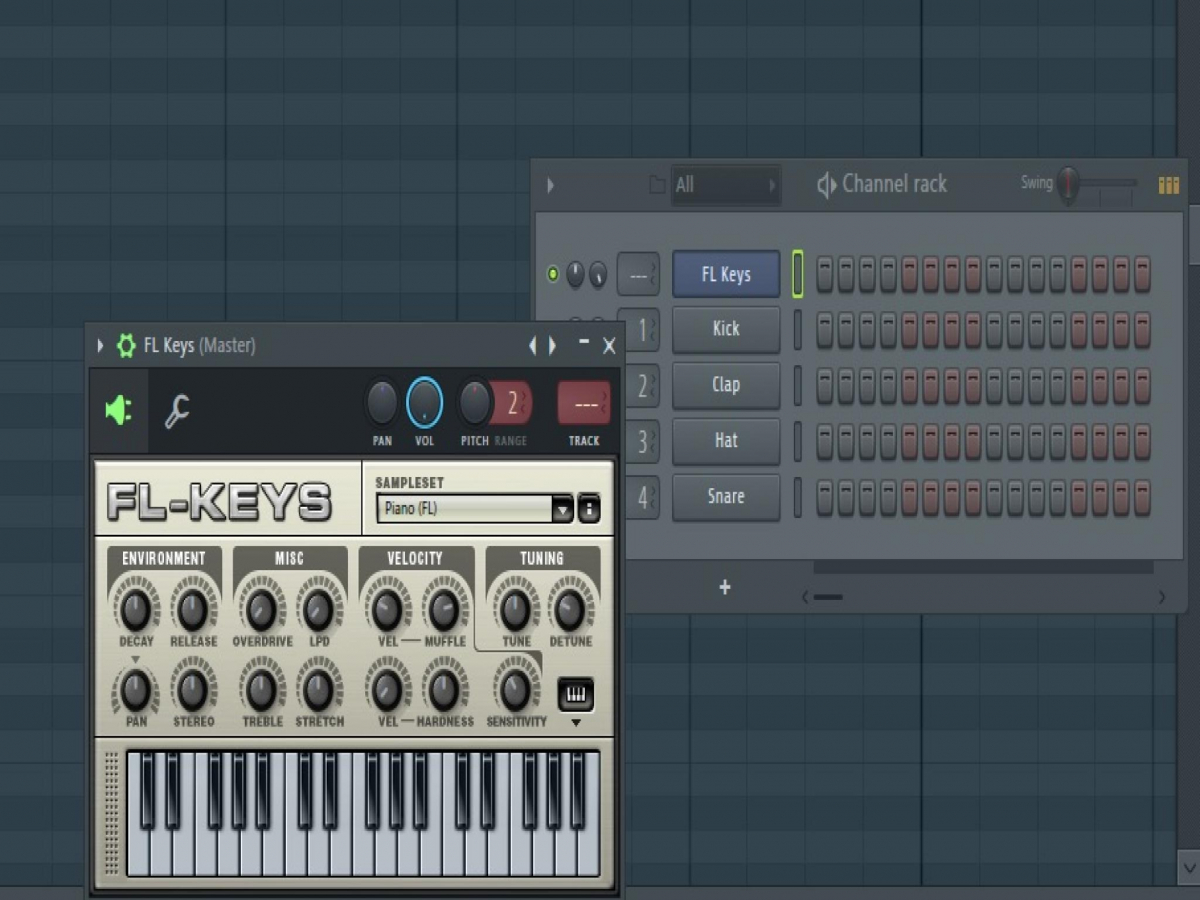Open graph editor icon in Channel rack
This screenshot has width=1200, height=900.
1168,185
